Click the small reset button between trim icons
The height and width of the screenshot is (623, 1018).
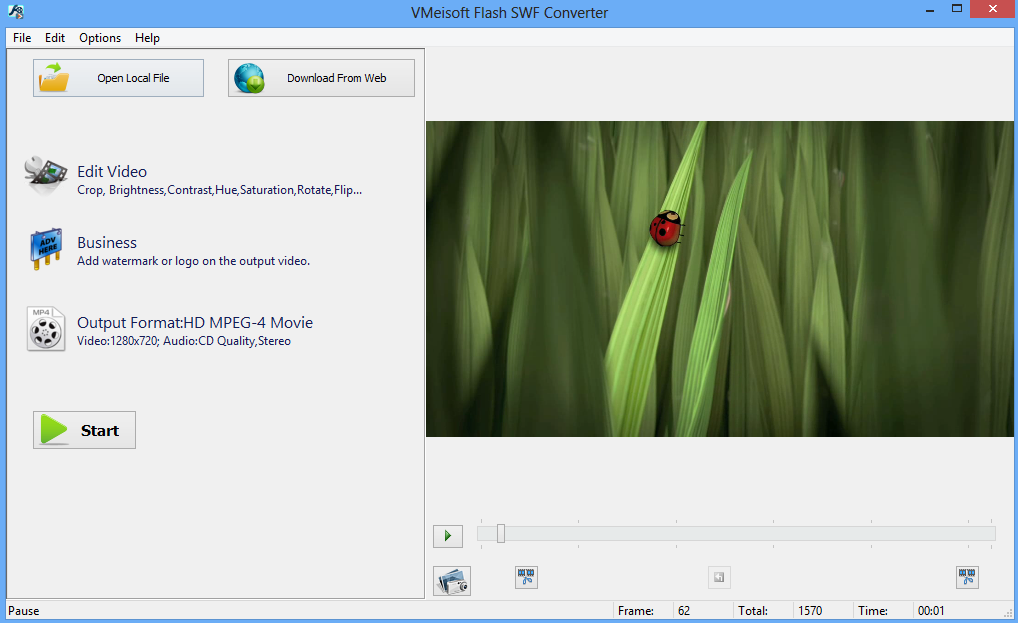click(x=719, y=575)
